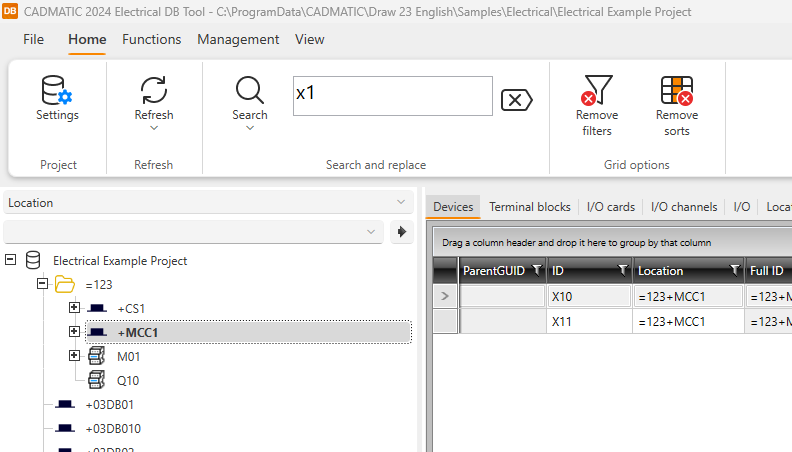792x452 pixels.
Task: Click the group-by drop area panel
Action: (x=612, y=242)
